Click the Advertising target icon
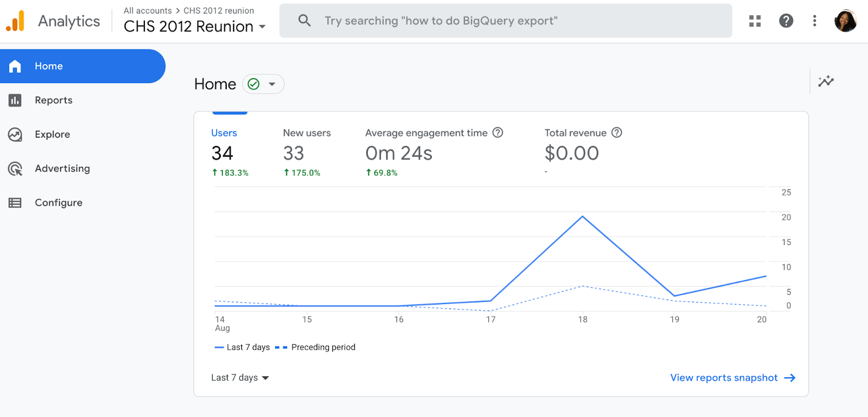Viewport: 868px width, 417px height. tap(15, 169)
